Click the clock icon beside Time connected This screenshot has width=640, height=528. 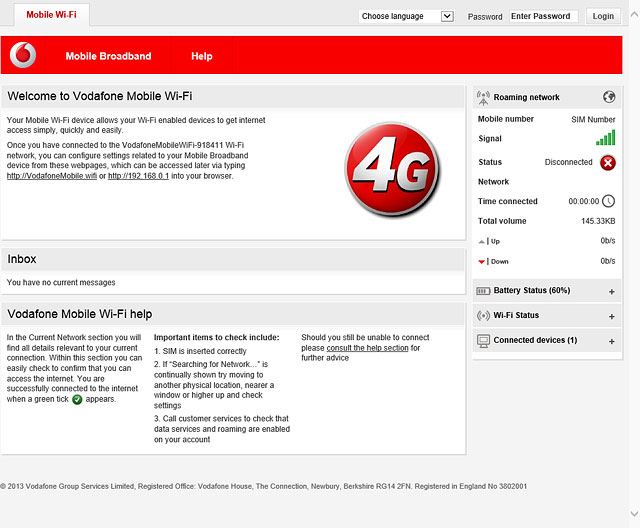tap(608, 201)
